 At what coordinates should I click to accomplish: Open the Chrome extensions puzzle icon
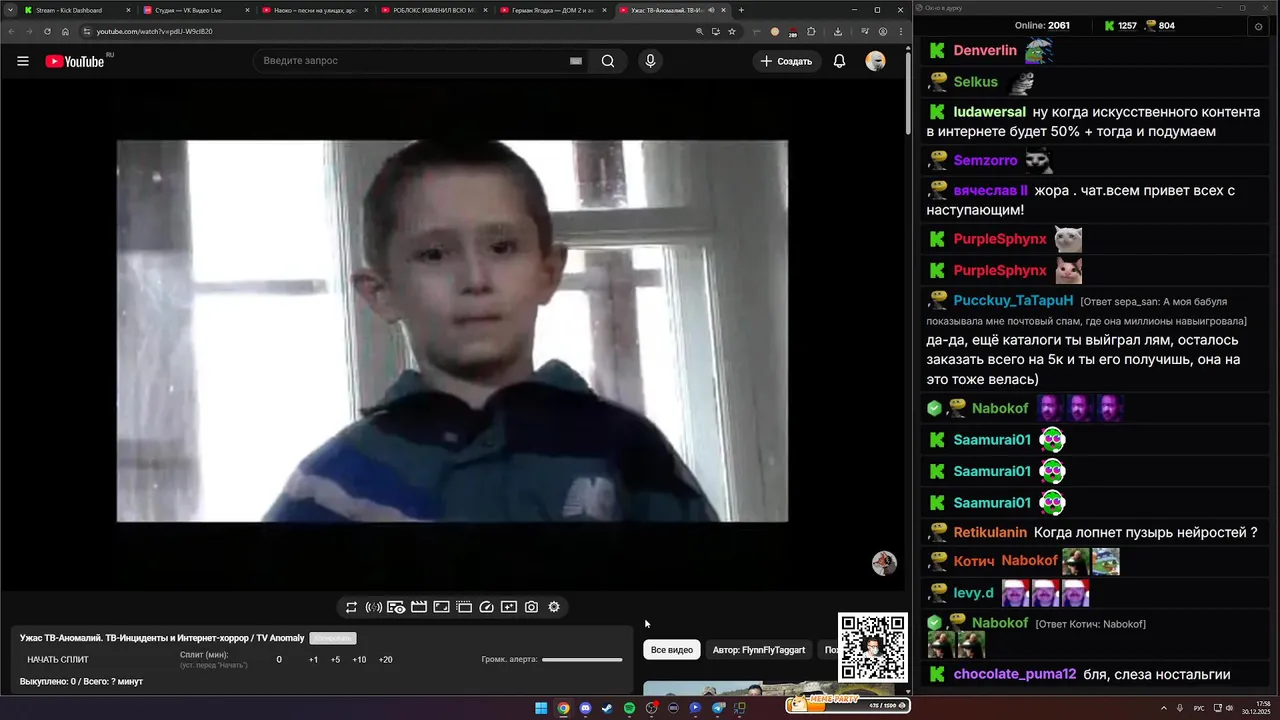[811, 31]
